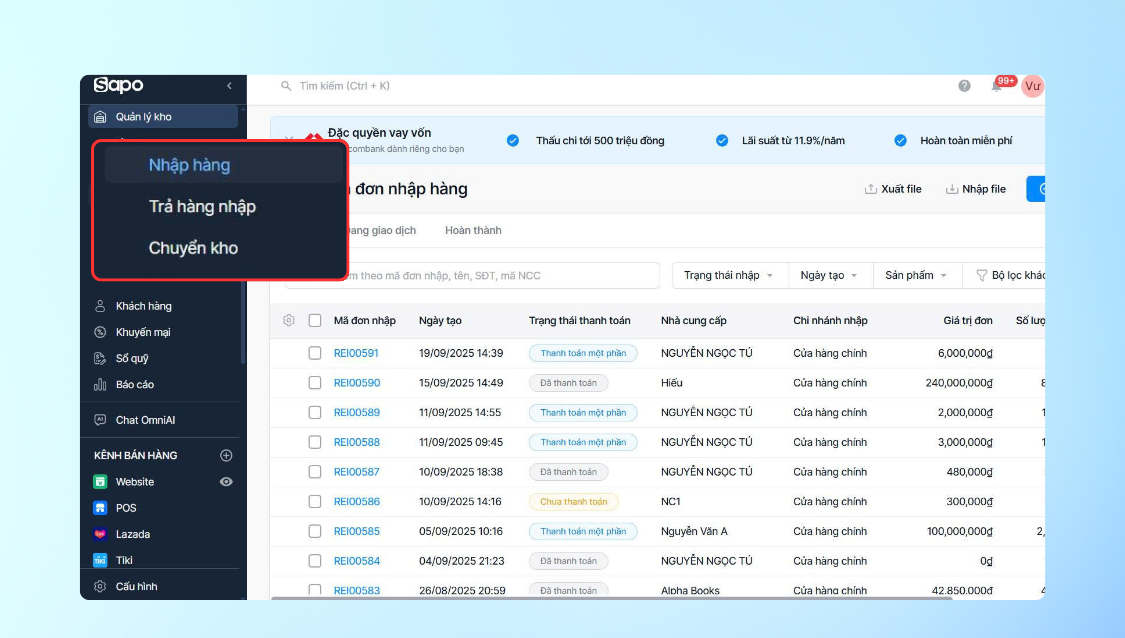
Task: Check the box for order REI00591
Action: 315,353
